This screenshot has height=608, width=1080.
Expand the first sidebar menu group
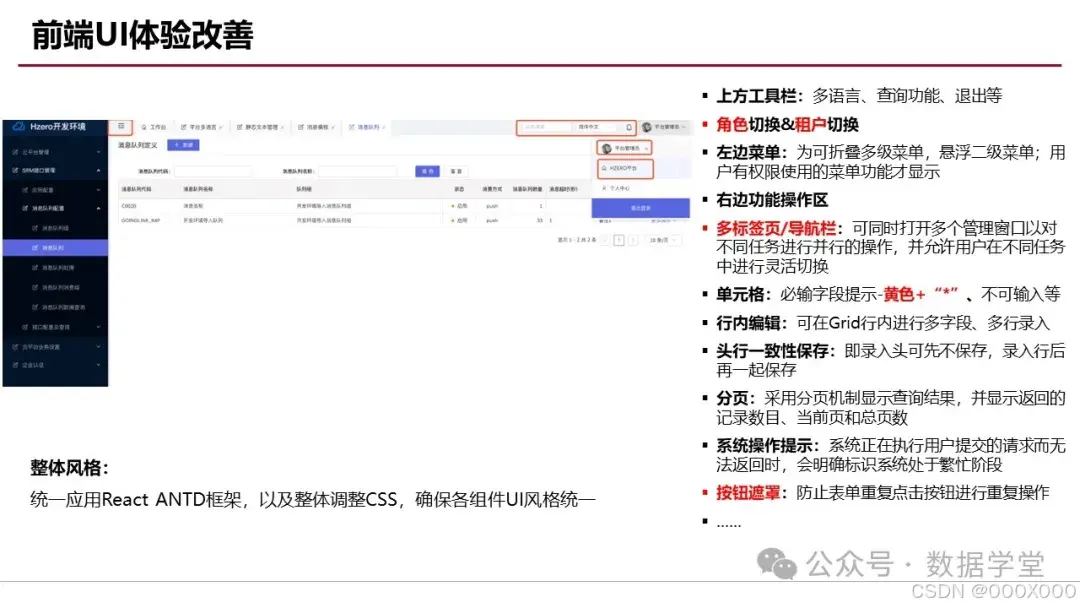point(55,152)
